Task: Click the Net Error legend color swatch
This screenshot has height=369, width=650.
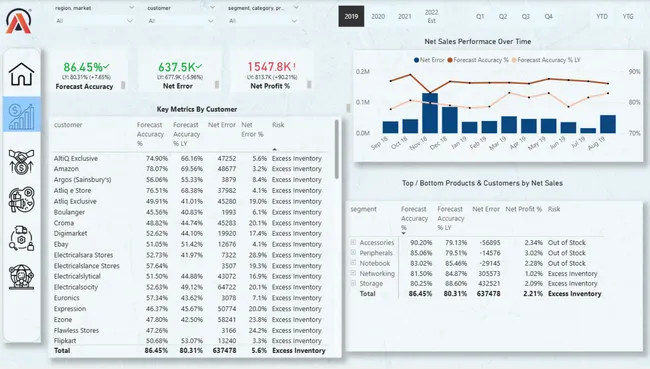Action: 416,60
